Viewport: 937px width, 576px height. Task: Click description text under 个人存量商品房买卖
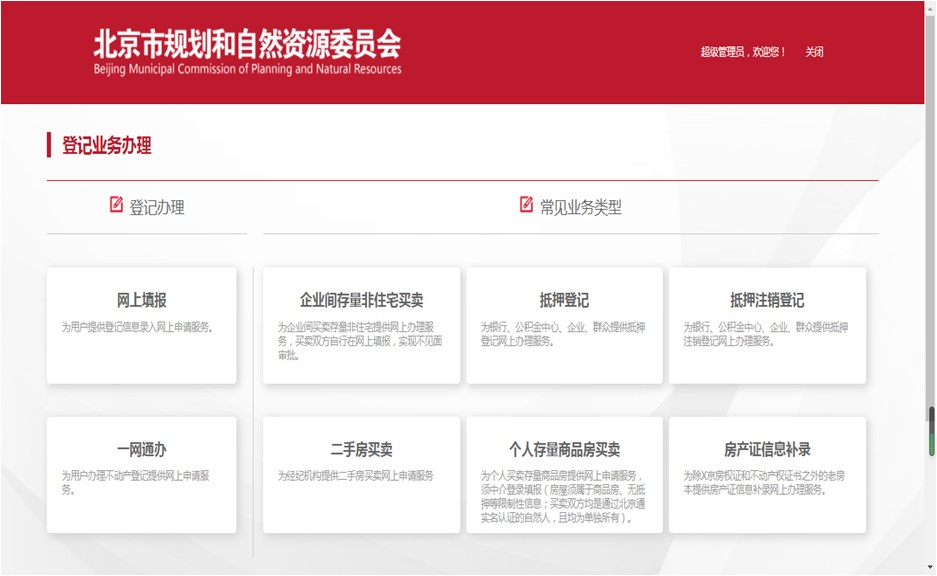click(x=563, y=497)
